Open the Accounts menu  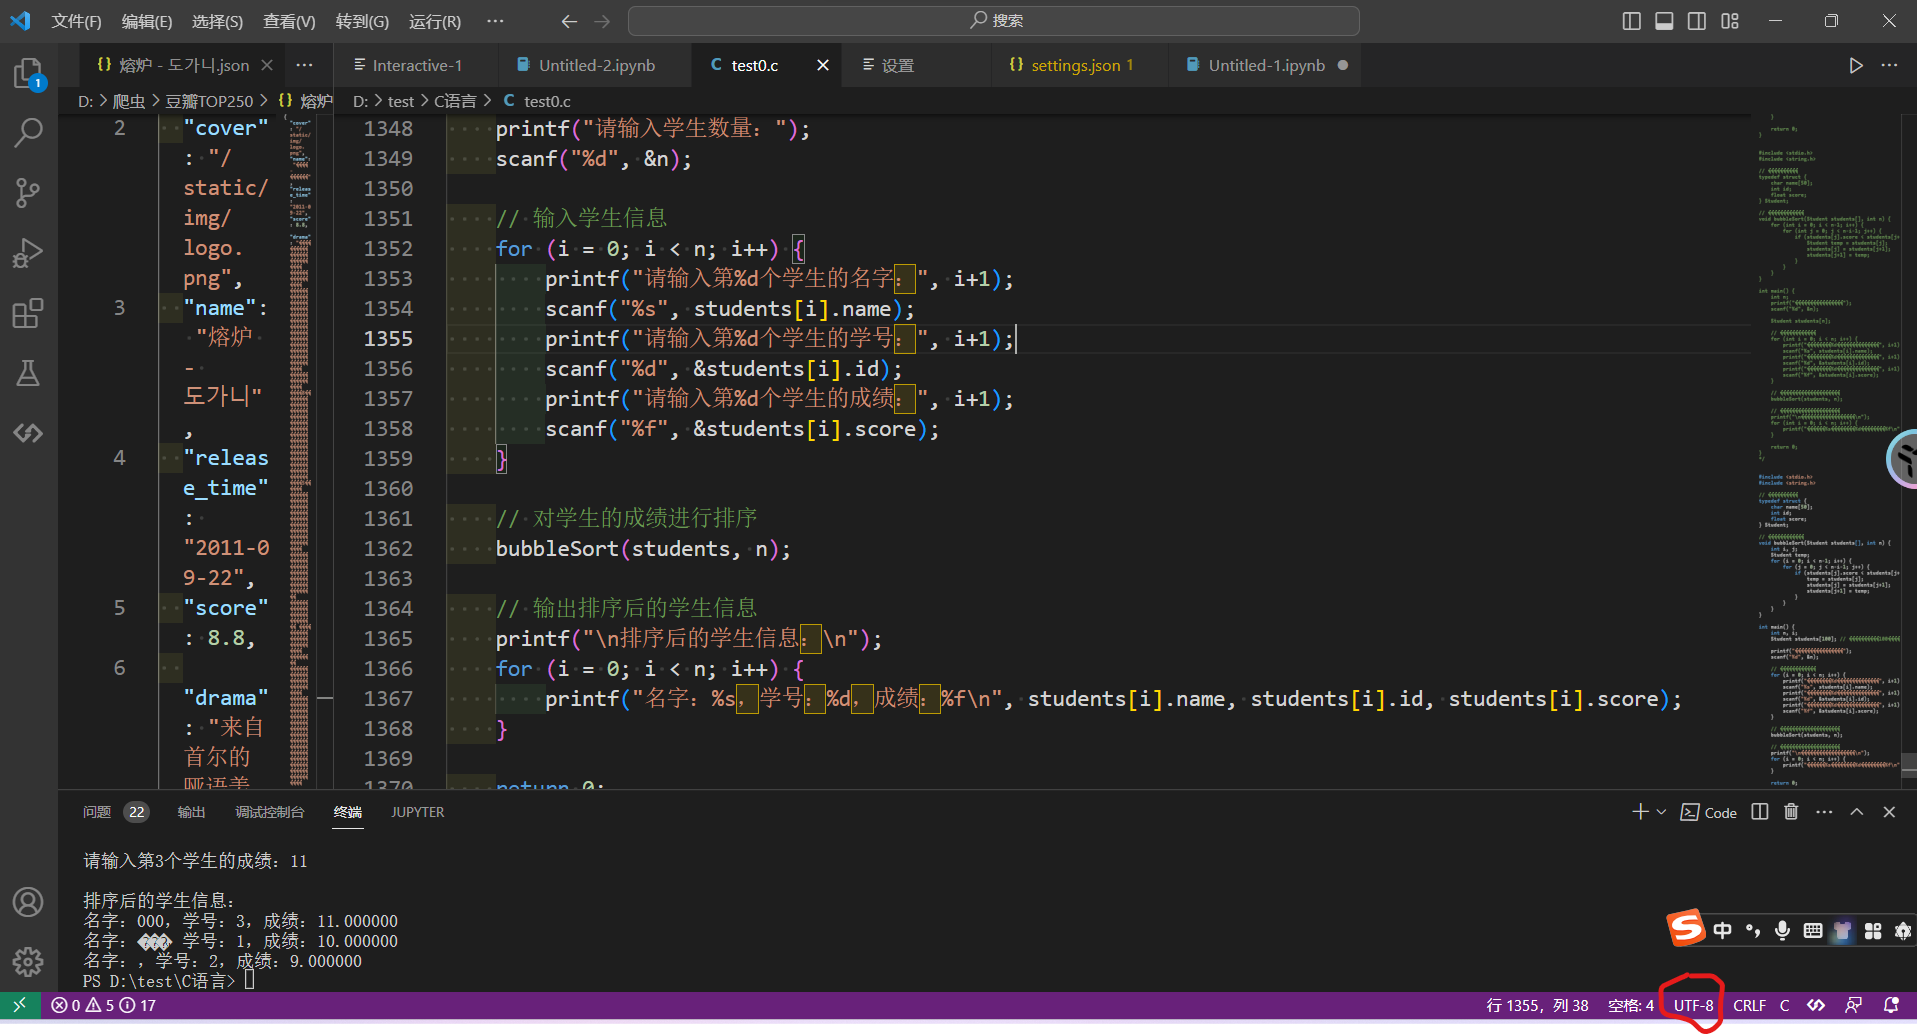[28, 902]
